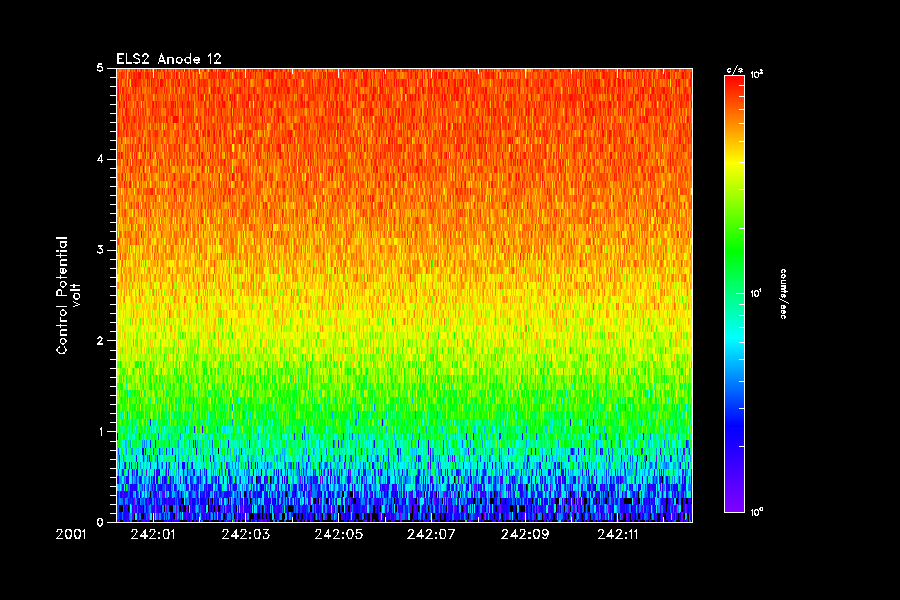Click the y-axis value '0'
The height and width of the screenshot is (600, 900).
point(100,522)
